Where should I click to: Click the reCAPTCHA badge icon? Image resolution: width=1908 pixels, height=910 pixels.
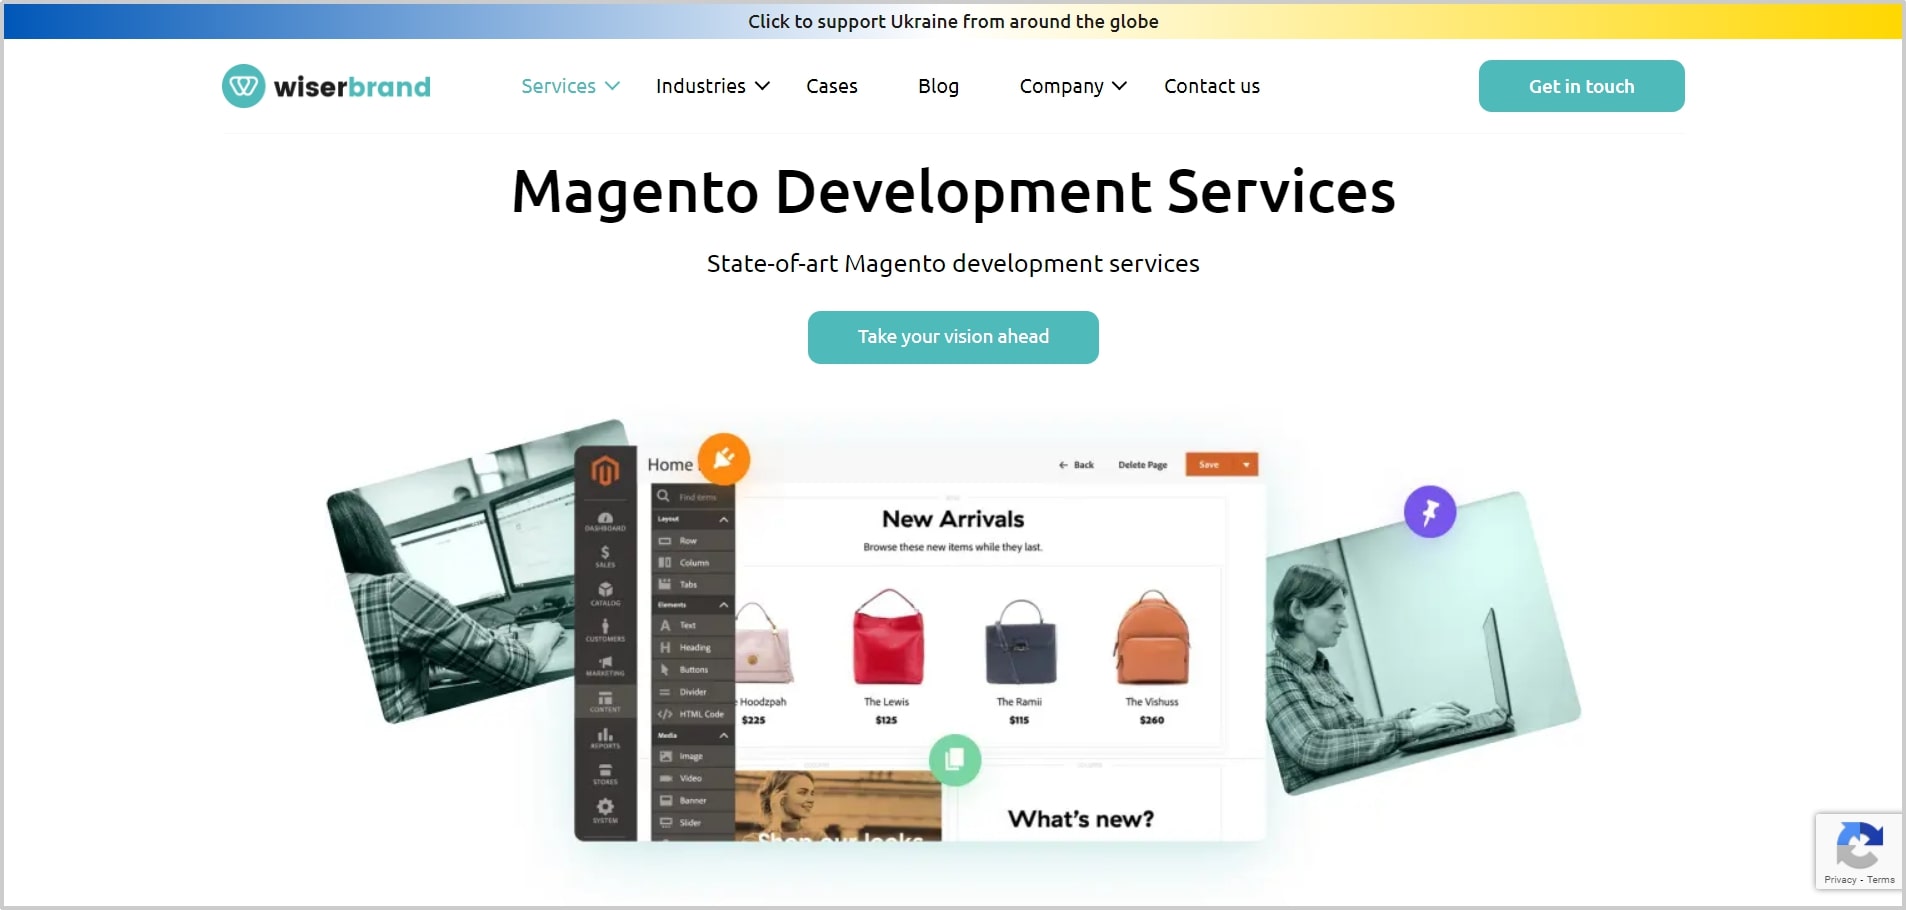1859,845
